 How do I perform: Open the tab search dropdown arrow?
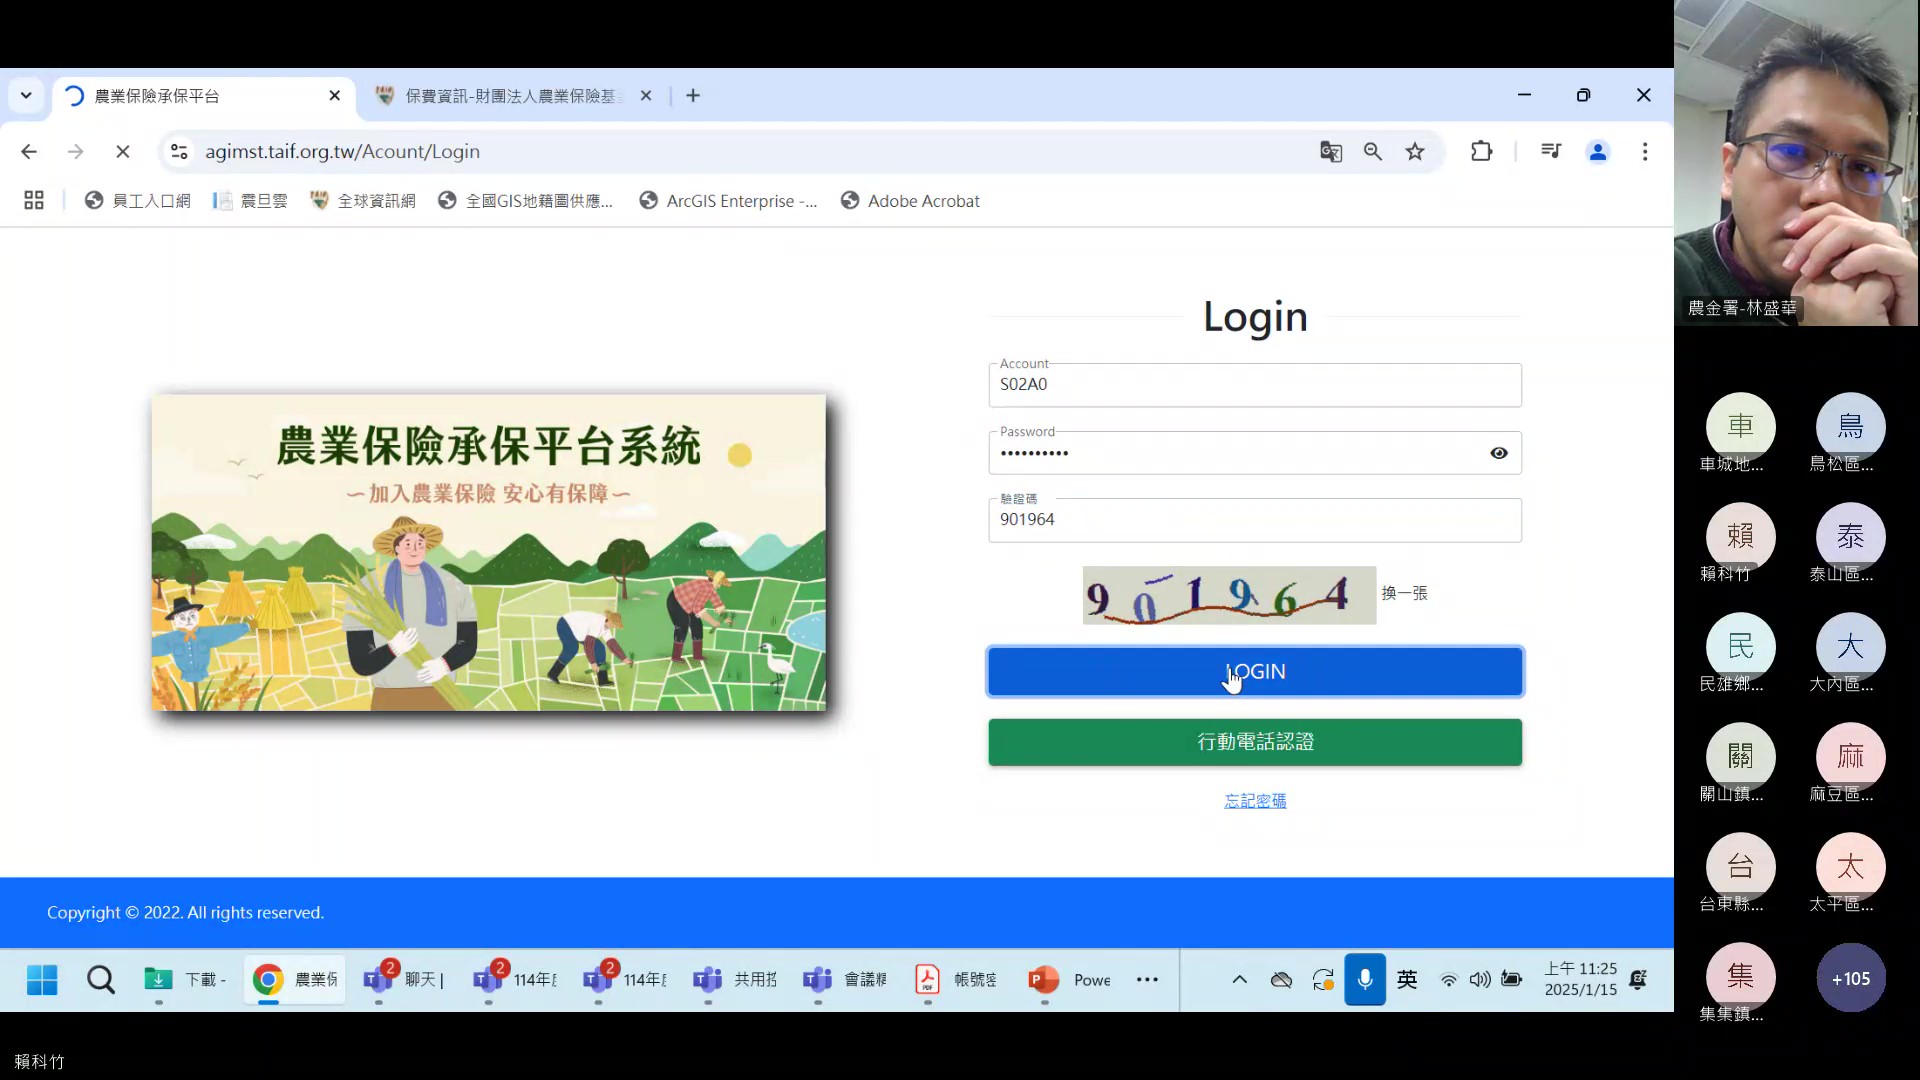click(x=26, y=96)
